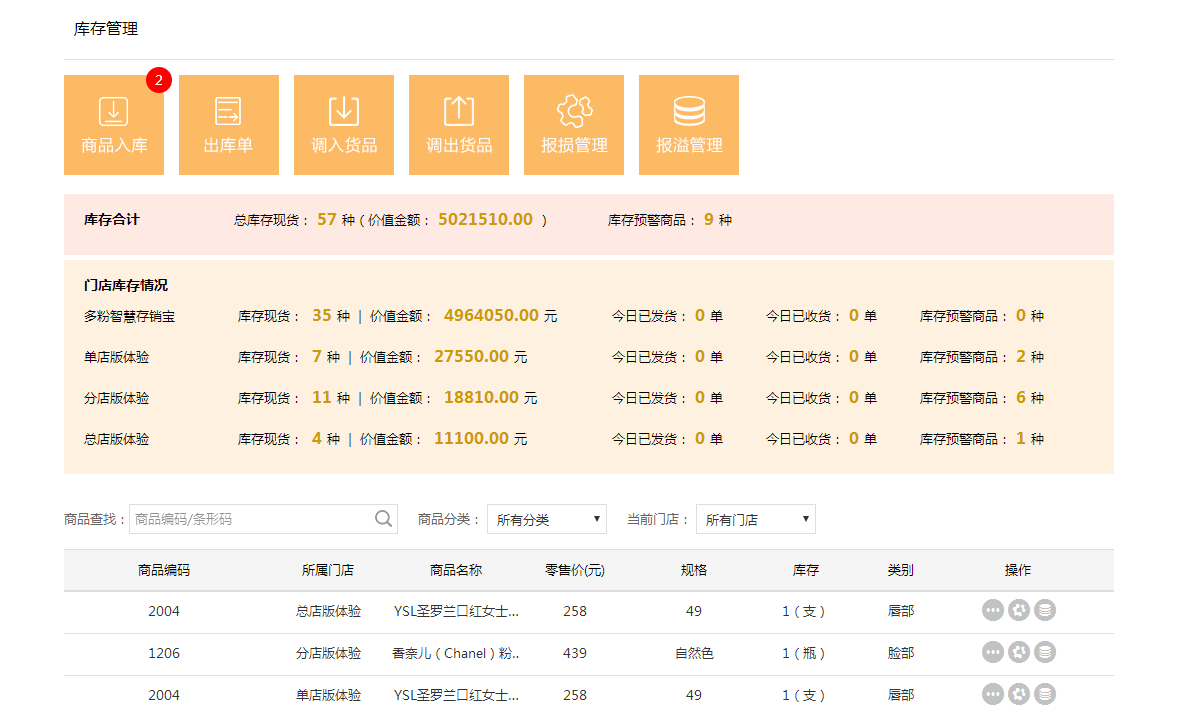The image size is (1180, 716).
Task: Open more options for the 1206 row
Action: pyautogui.click(x=993, y=652)
